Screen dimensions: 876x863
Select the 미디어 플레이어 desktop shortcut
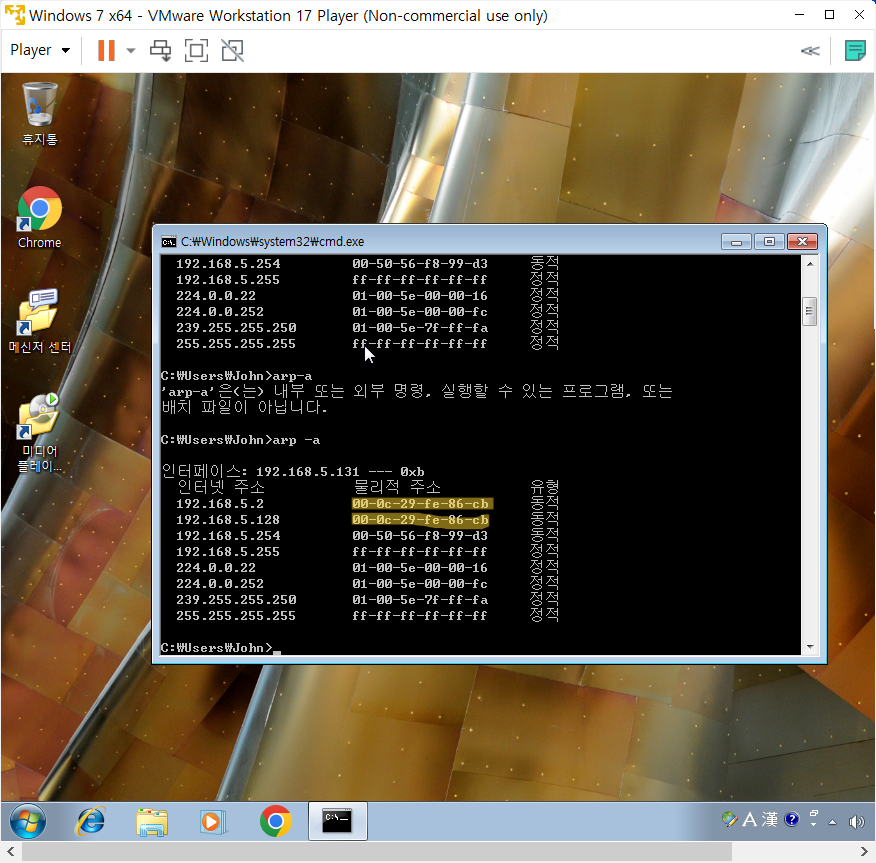pyautogui.click(x=40, y=433)
